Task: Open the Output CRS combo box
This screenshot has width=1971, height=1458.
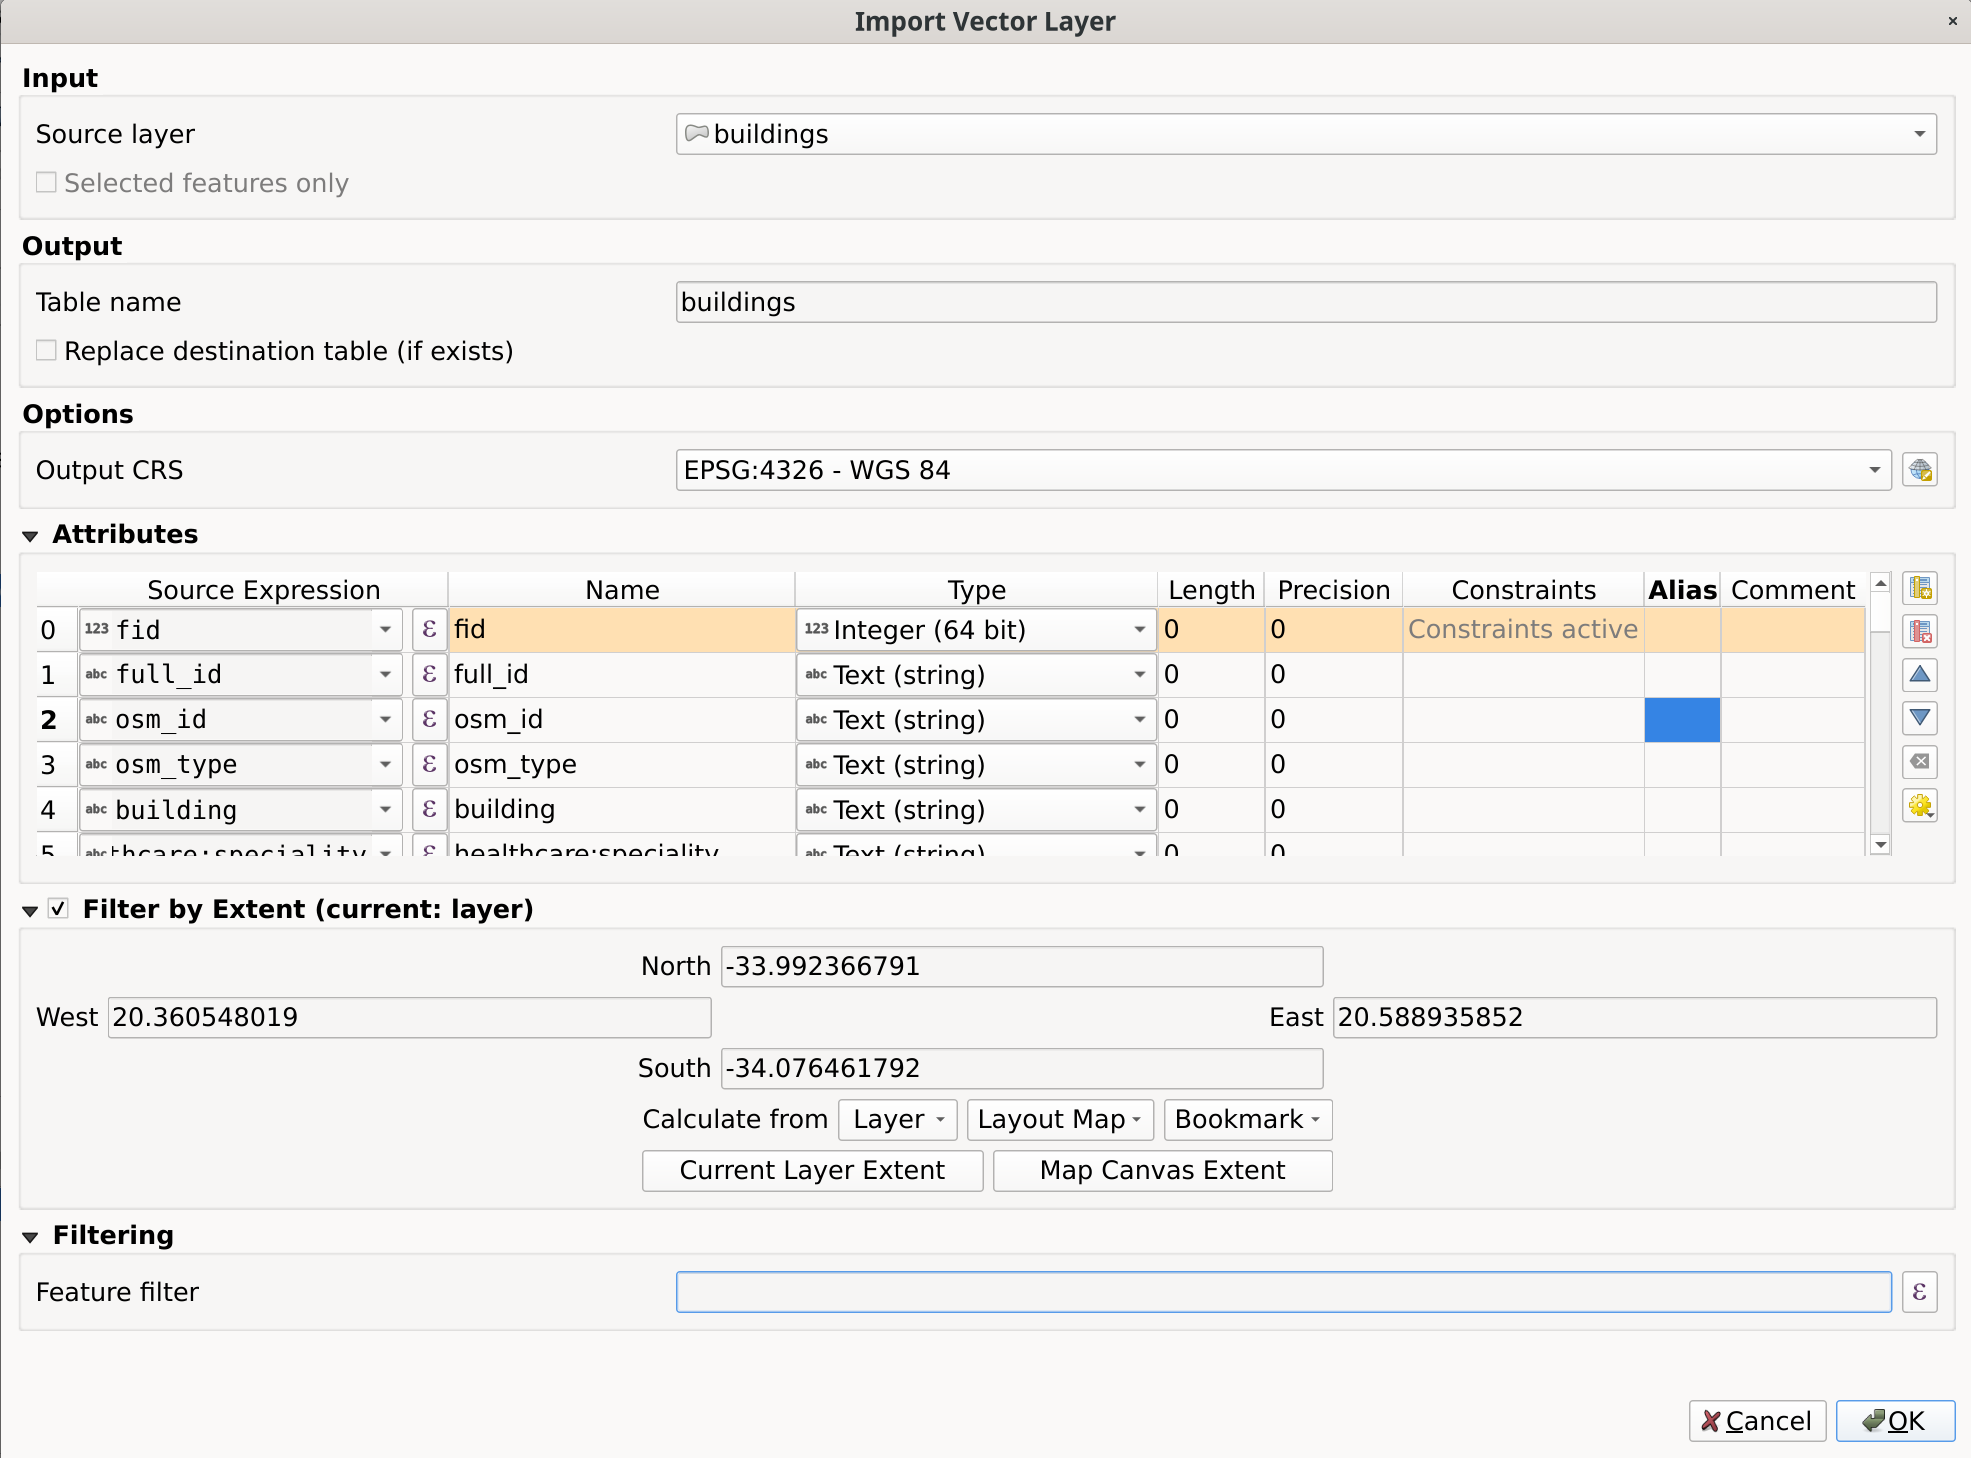Action: [1282, 470]
